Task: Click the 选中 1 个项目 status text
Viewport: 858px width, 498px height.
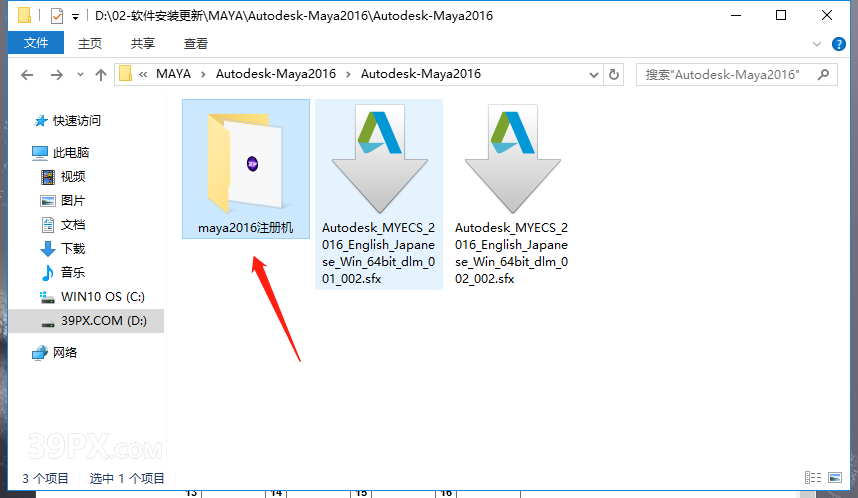Action: [127, 478]
